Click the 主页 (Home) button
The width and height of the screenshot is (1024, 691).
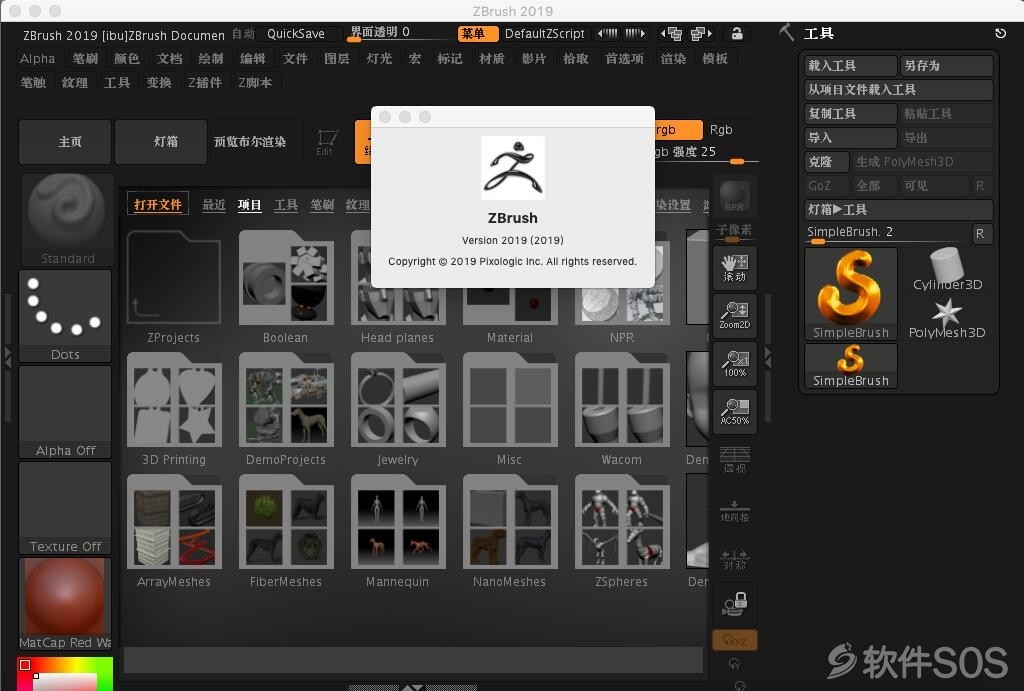(65, 142)
